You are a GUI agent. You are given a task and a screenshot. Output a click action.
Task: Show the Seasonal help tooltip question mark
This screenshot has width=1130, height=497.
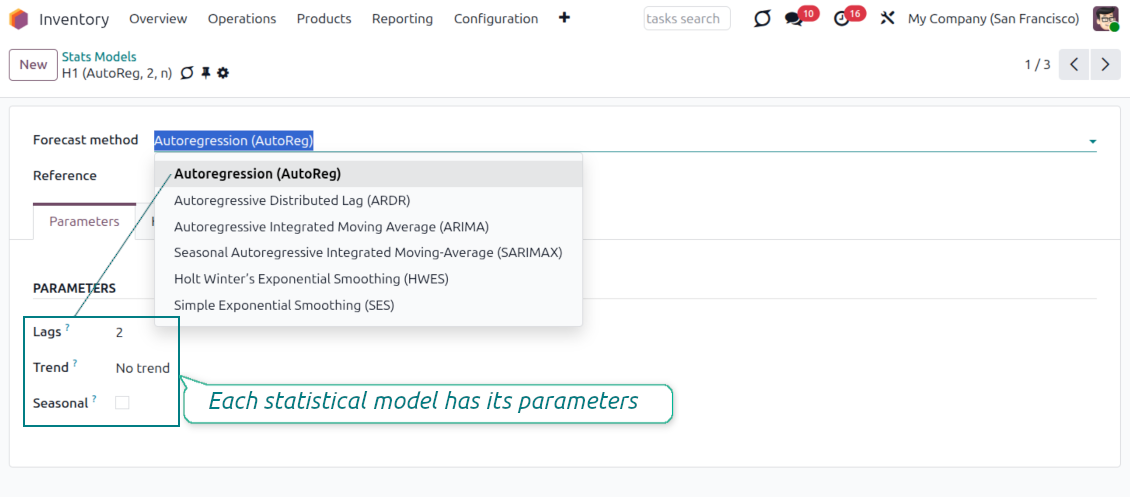point(94,398)
